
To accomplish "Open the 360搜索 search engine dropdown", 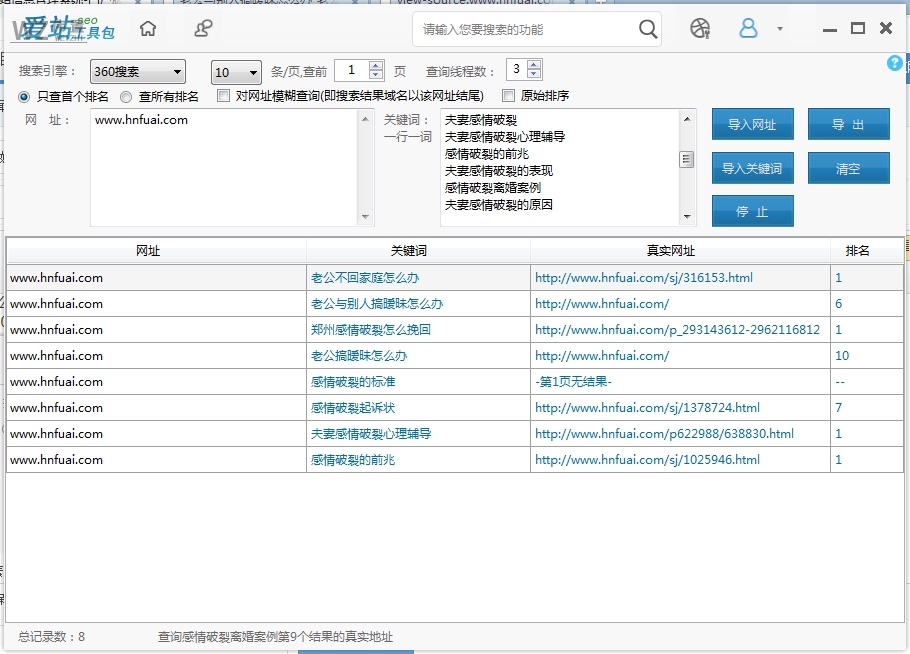I will pyautogui.click(x=137, y=71).
